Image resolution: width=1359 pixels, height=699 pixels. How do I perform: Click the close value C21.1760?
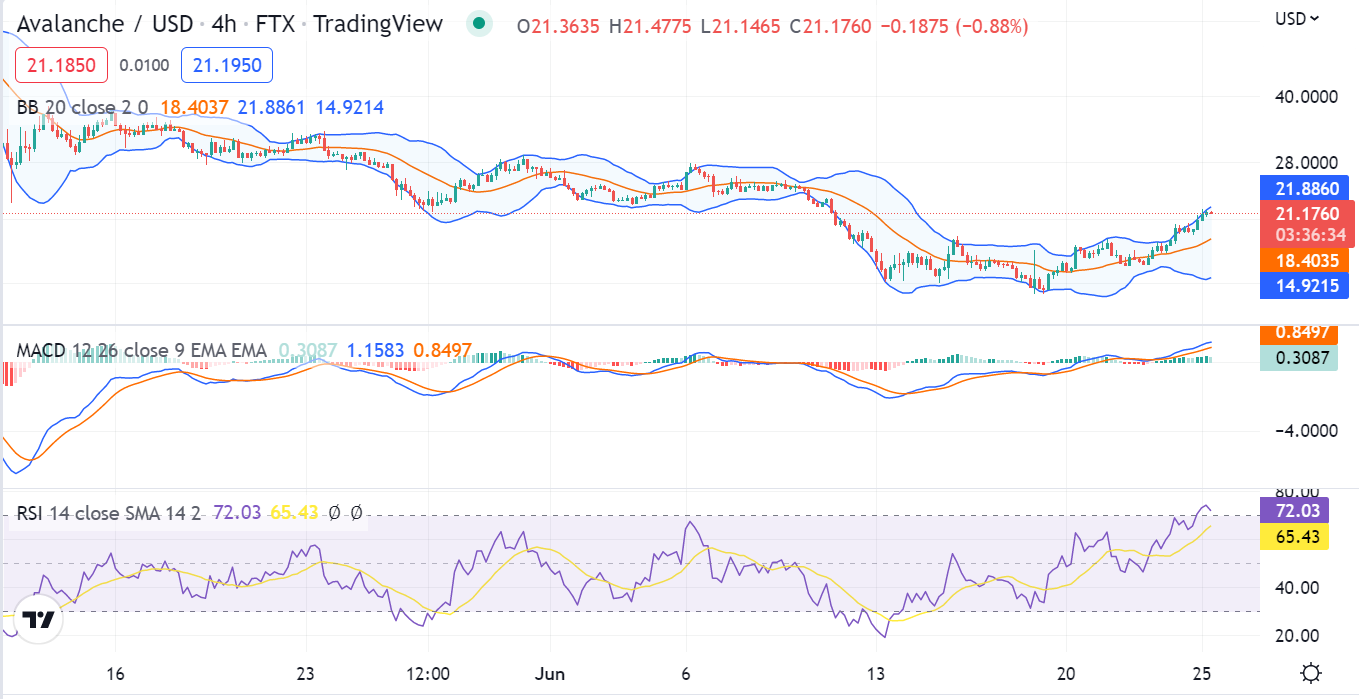coord(831,26)
